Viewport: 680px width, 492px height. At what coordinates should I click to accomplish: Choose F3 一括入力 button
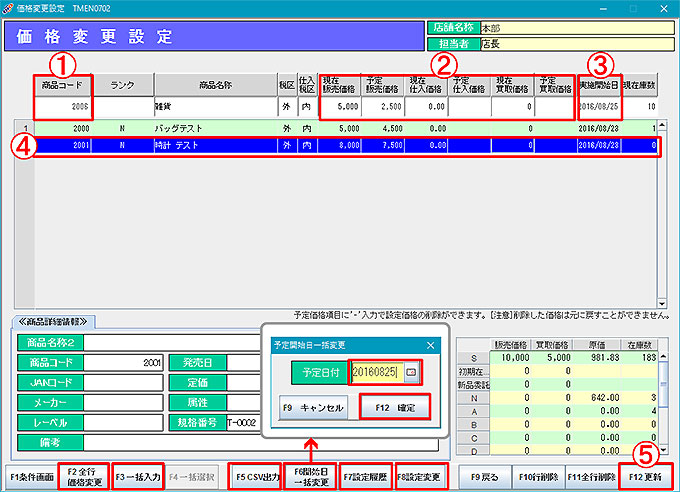137,477
